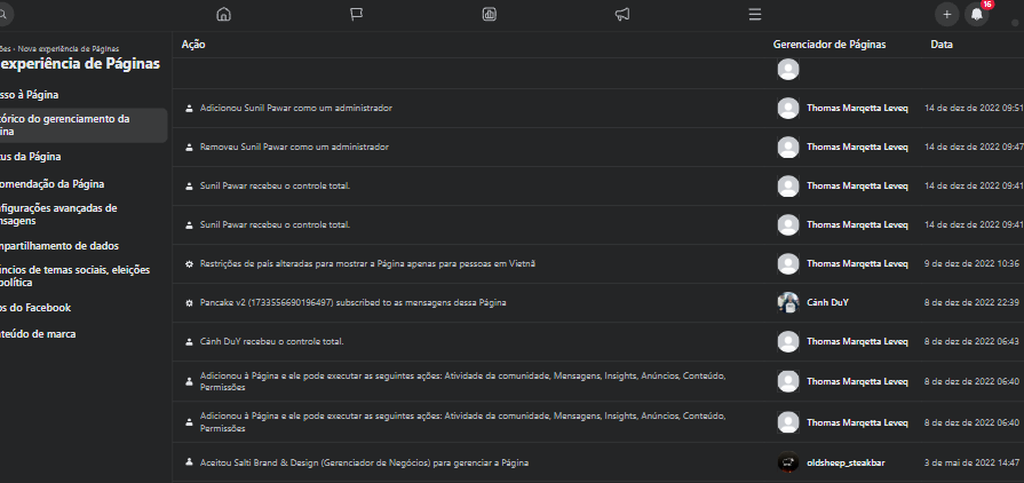Click person icon beside 'Removeu Sunil Pawar como um administrador'

point(189,148)
